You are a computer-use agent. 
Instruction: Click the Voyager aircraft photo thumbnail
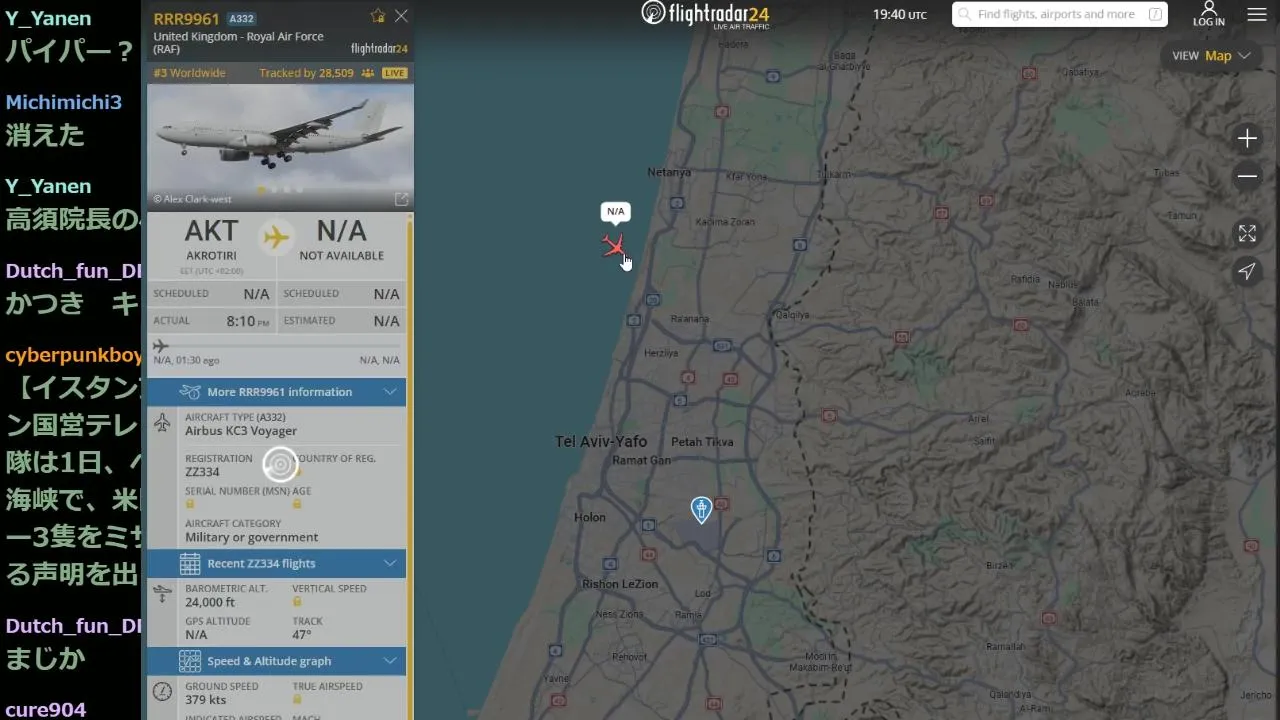(x=280, y=147)
